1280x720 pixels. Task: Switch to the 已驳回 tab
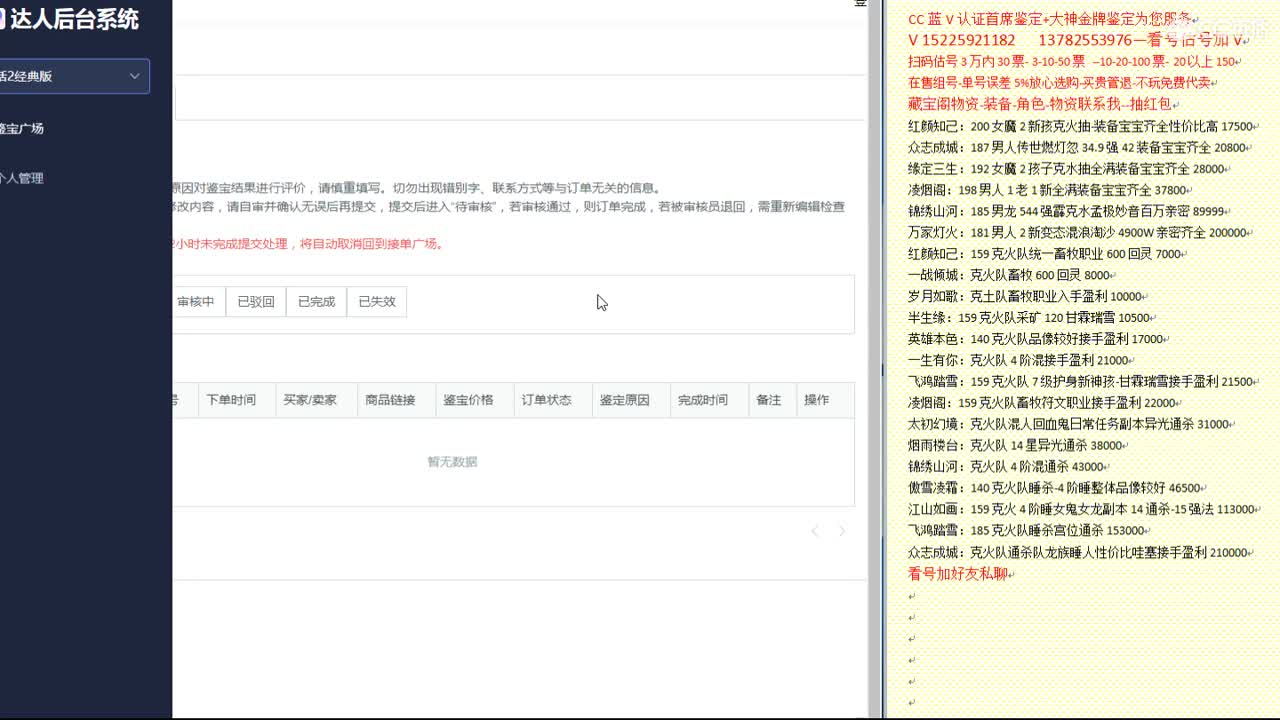tap(256, 302)
